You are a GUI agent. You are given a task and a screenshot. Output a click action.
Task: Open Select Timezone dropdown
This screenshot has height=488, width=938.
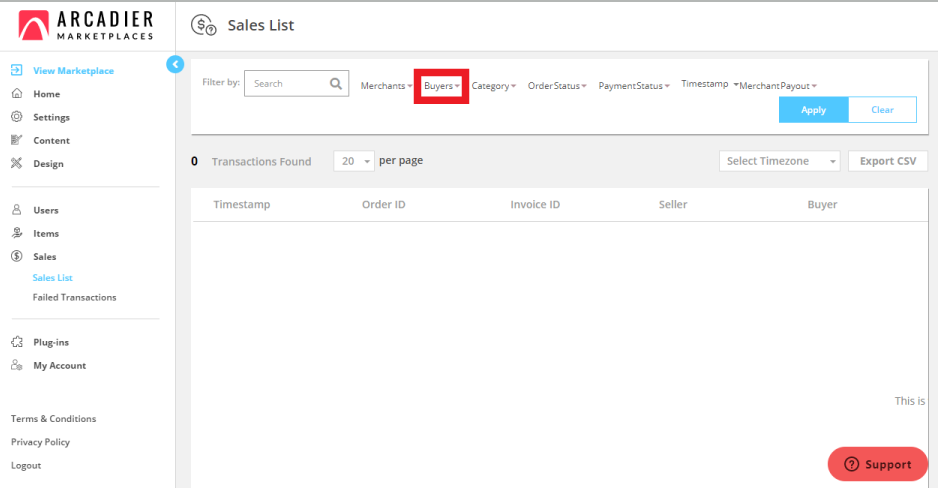pyautogui.click(x=779, y=161)
